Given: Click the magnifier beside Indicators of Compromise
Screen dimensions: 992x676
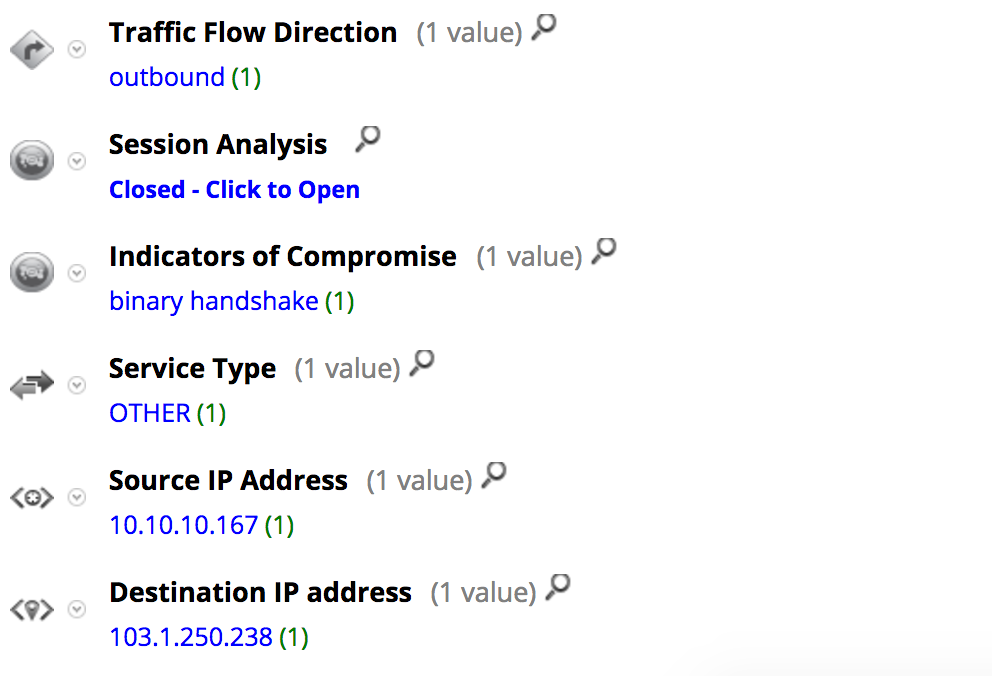Looking at the screenshot, I should pos(604,252).
